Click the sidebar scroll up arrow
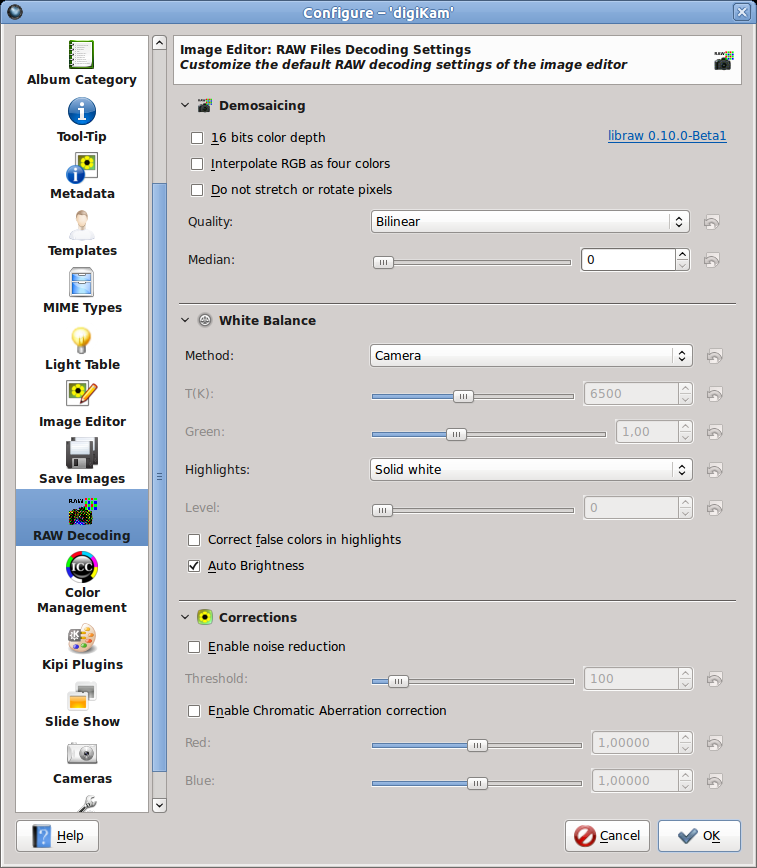757x868 pixels. [159, 43]
